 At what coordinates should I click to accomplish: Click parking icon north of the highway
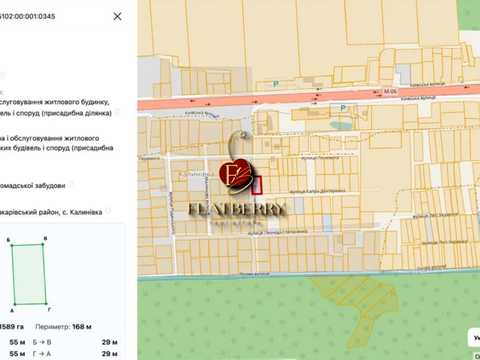point(276,84)
